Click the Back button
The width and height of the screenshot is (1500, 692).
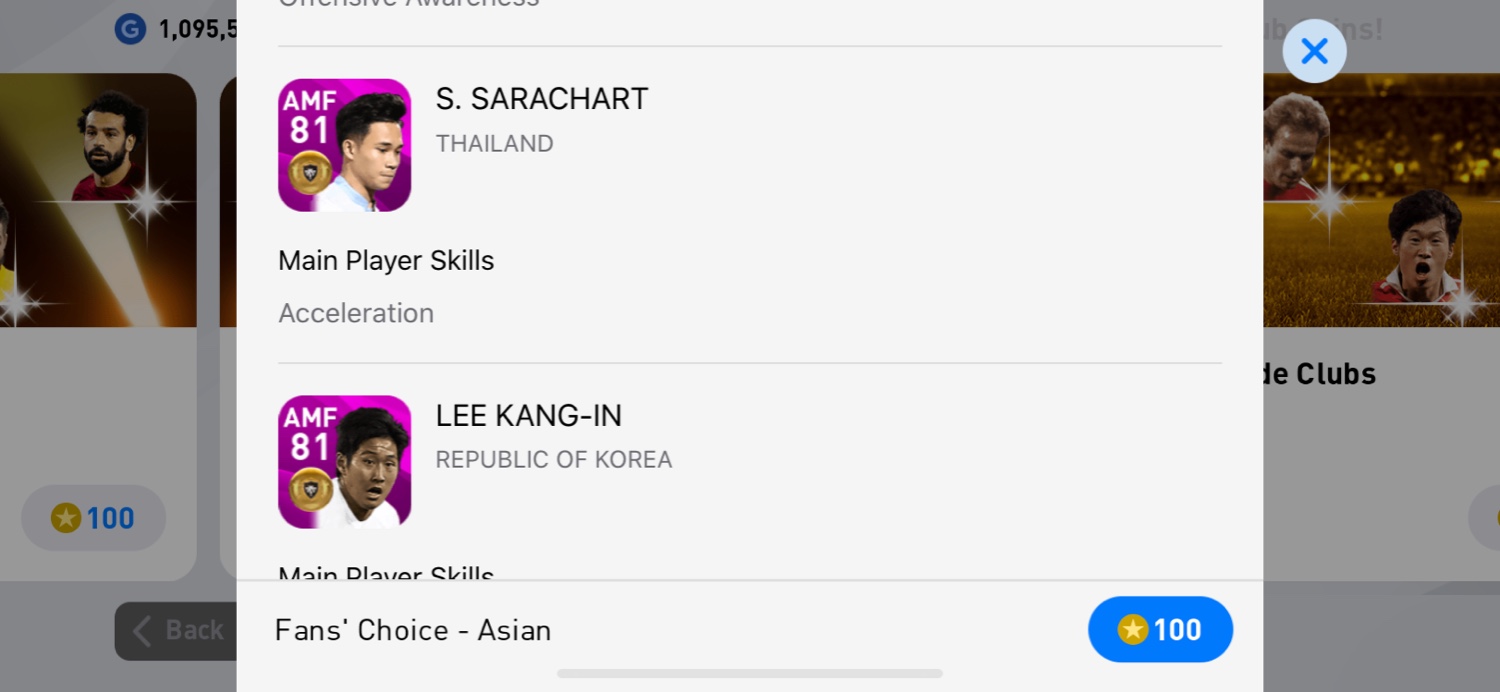coord(177,630)
